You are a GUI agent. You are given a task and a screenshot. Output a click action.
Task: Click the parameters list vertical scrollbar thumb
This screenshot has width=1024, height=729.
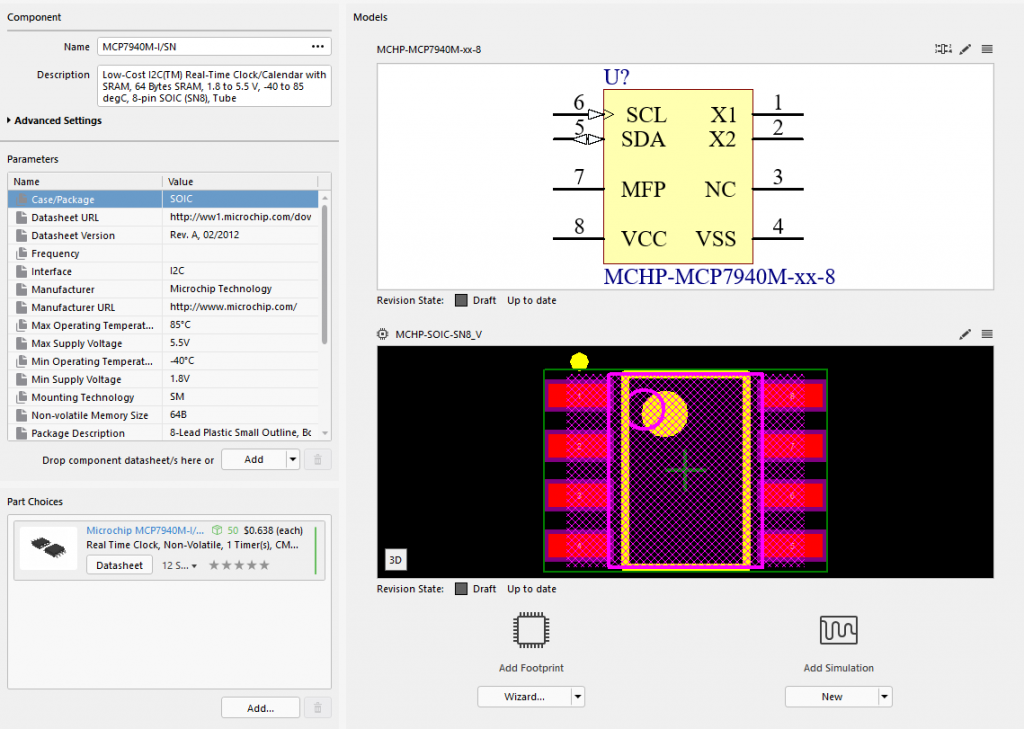tap(325, 274)
